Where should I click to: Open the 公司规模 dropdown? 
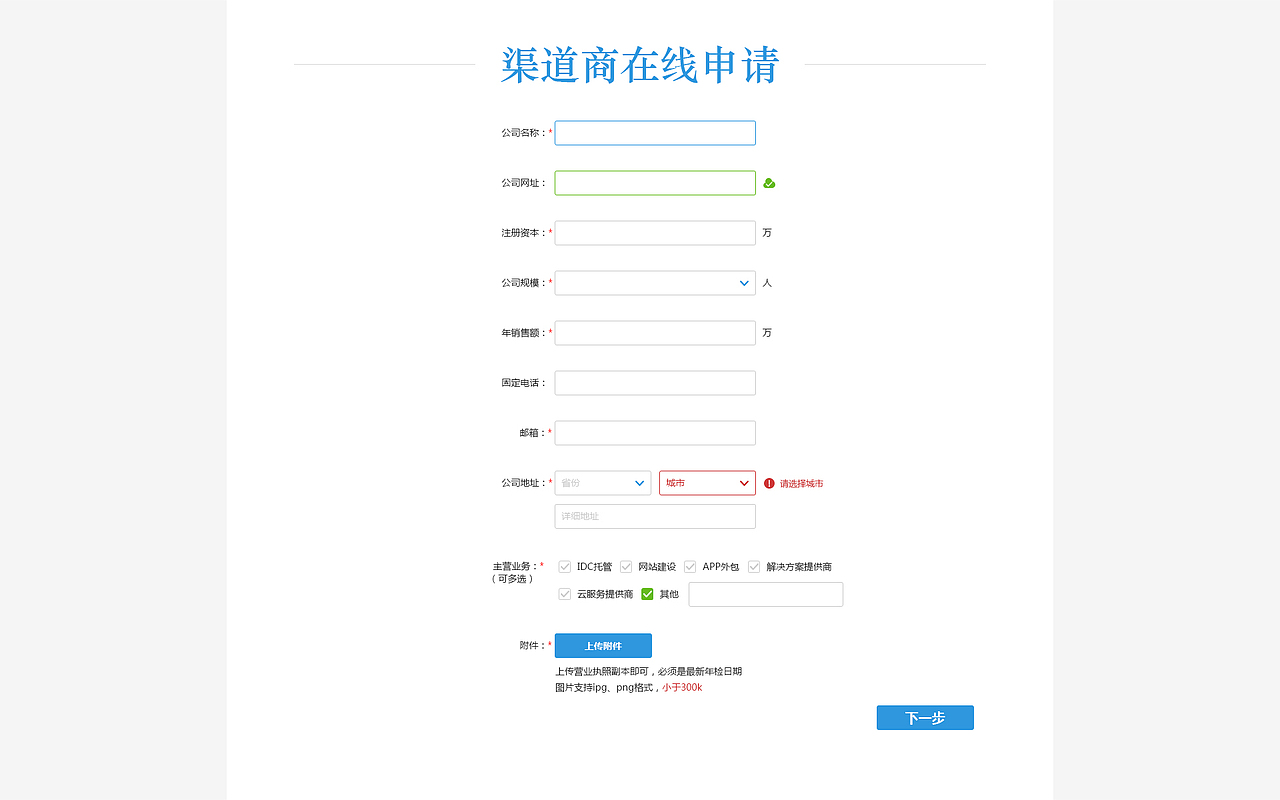point(655,283)
